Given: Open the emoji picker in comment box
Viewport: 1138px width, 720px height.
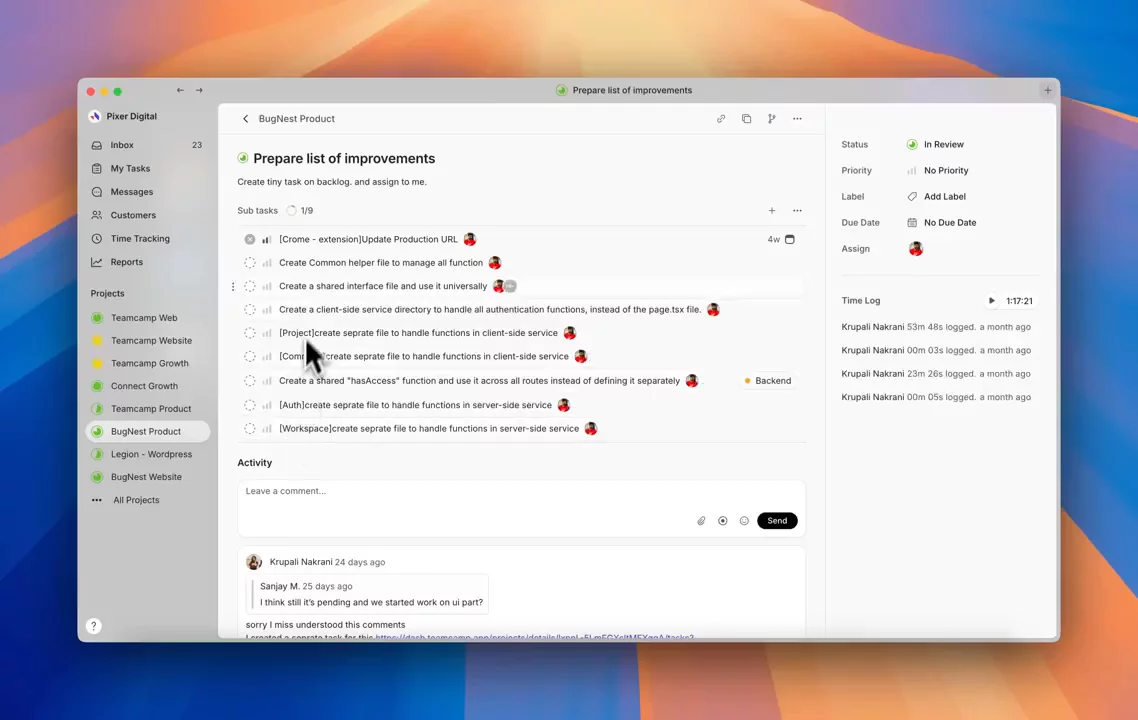Looking at the screenshot, I should (744, 520).
